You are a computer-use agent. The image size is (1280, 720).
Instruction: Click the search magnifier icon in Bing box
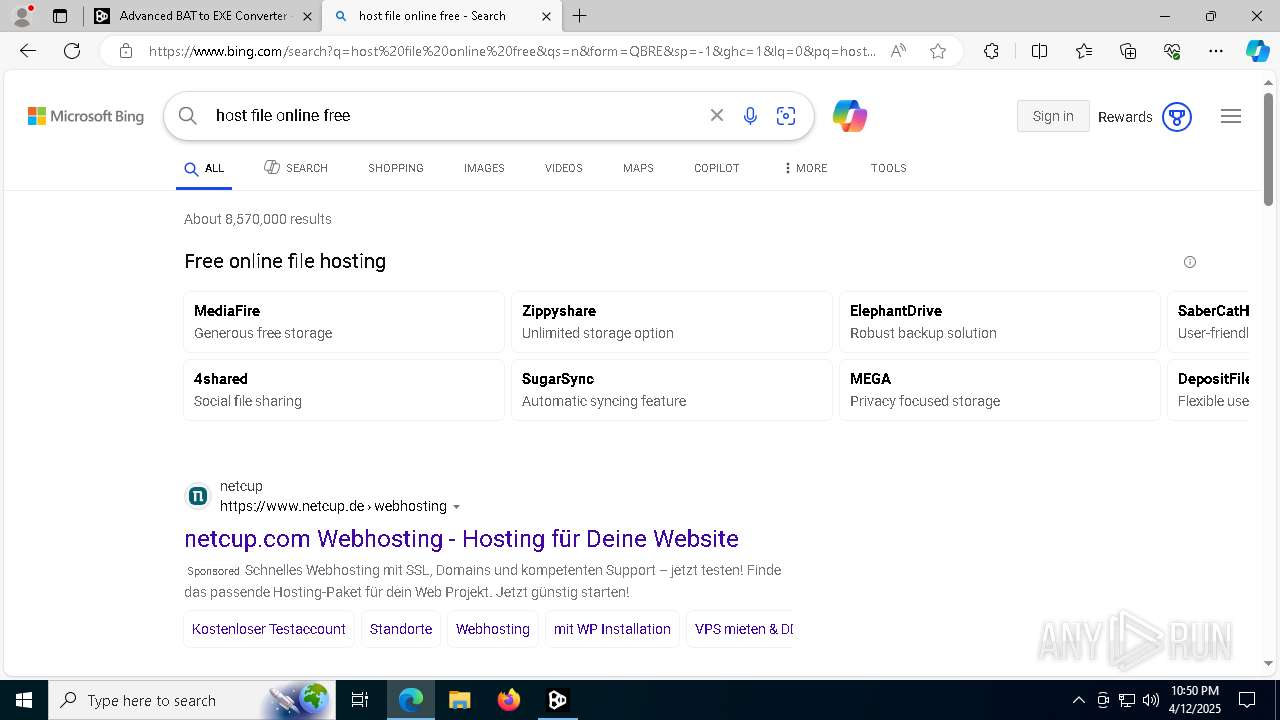pos(188,116)
